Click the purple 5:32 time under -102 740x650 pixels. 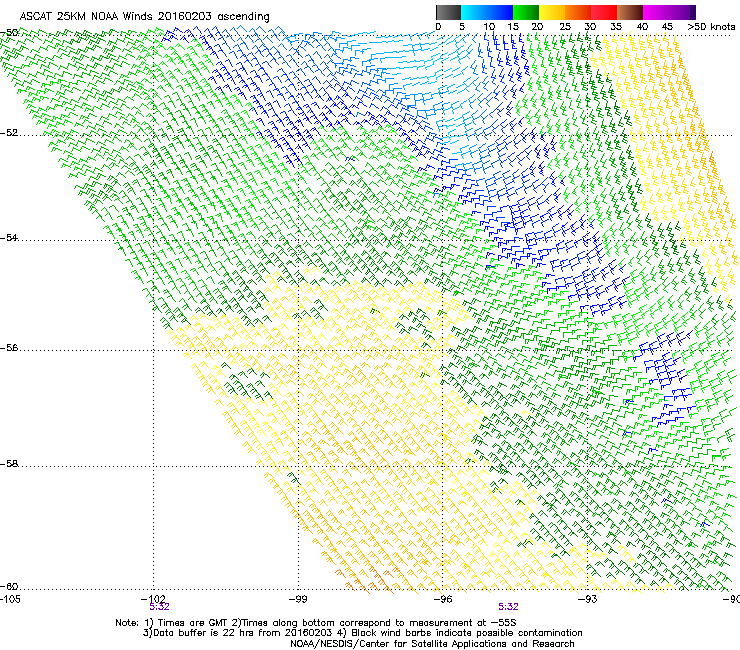click(x=159, y=607)
